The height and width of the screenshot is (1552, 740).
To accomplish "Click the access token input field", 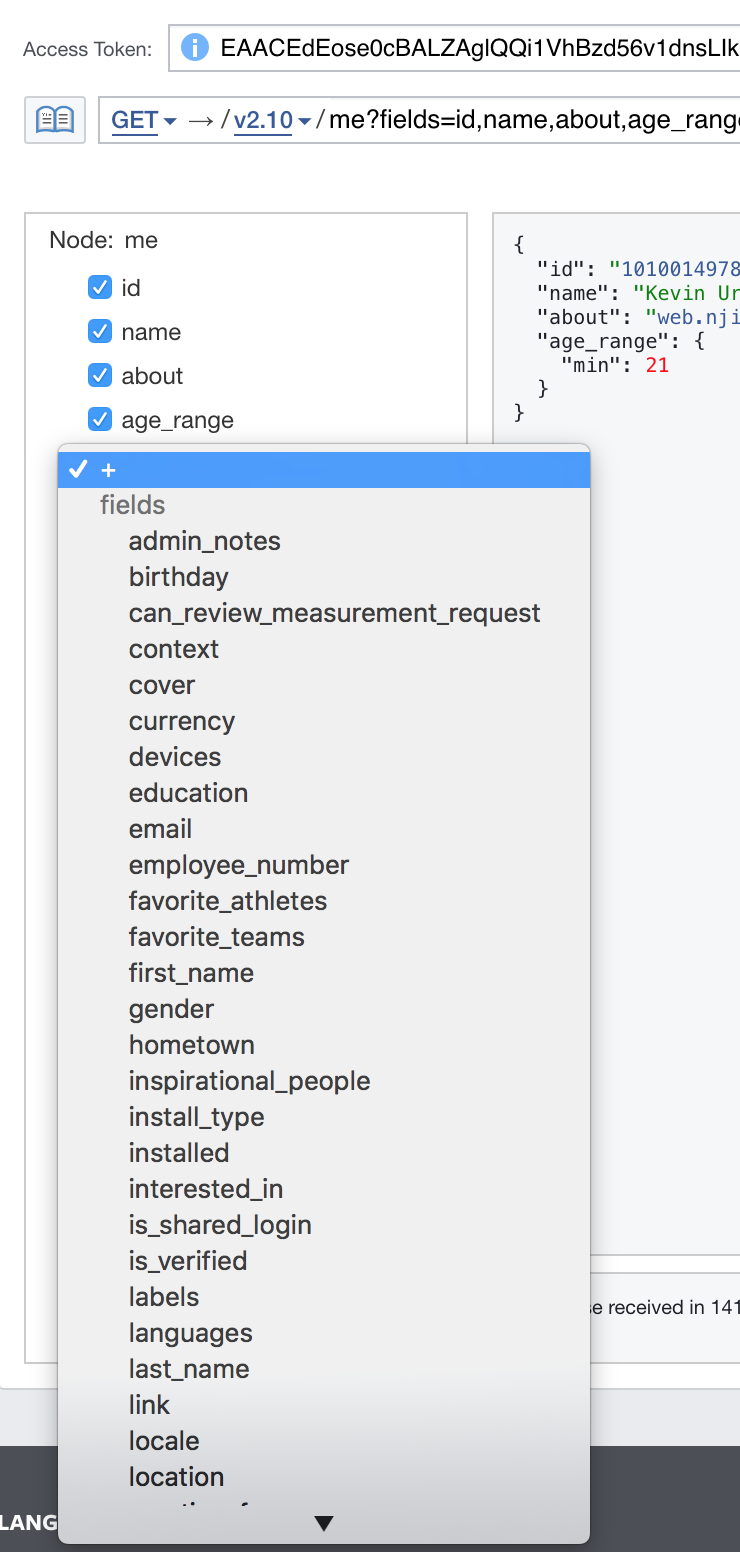I will point(455,47).
